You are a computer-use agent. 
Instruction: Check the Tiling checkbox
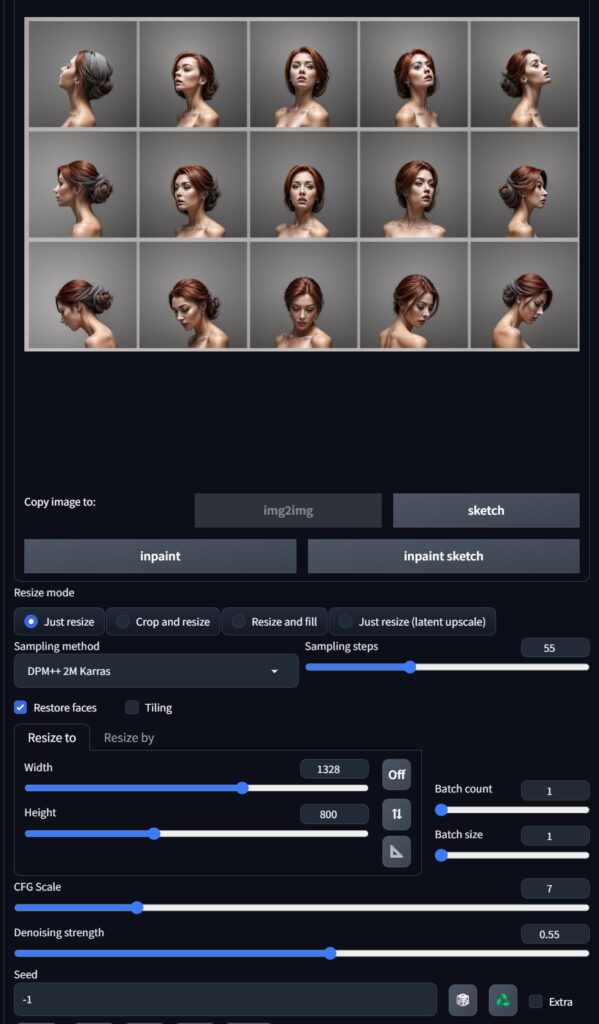132,707
